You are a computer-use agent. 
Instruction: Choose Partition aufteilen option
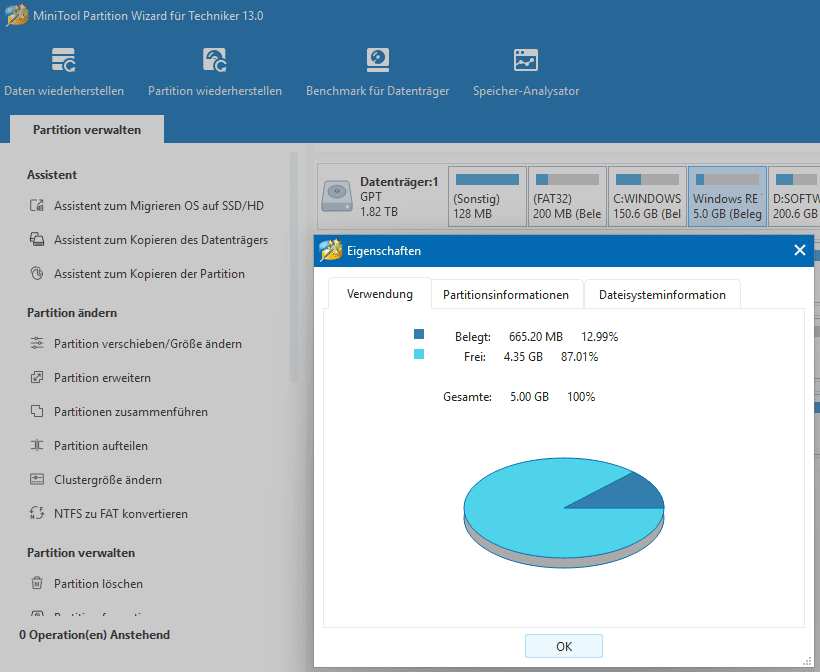tap(100, 446)
